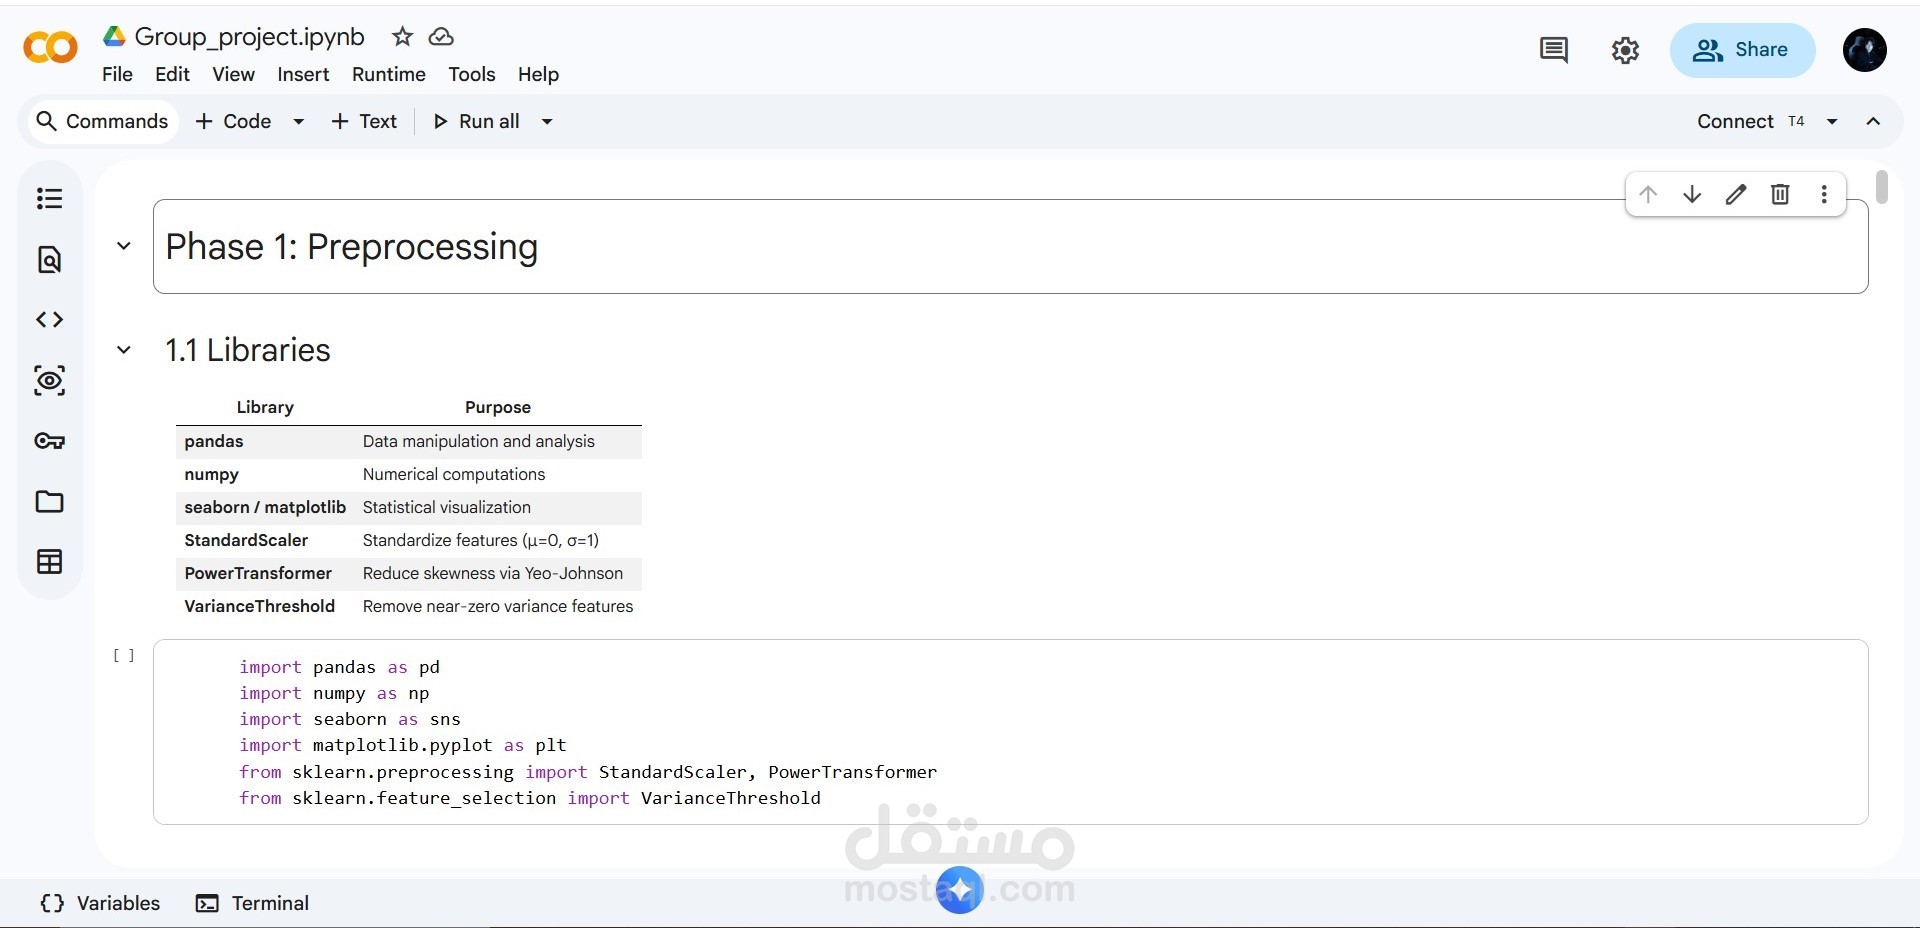Delete the cell with trash icon

(x=1780, y=194)
